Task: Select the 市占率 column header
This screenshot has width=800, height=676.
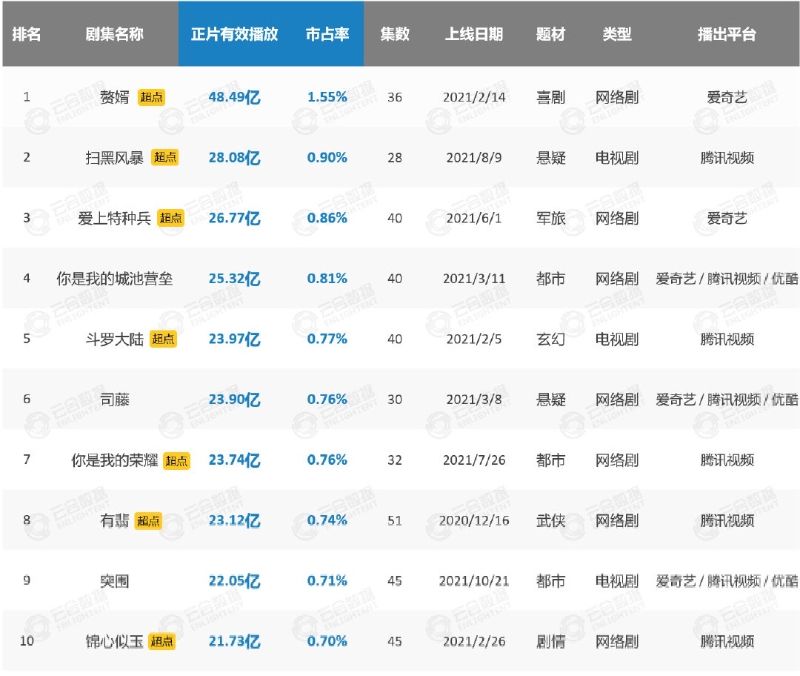Action: point(327,34)
